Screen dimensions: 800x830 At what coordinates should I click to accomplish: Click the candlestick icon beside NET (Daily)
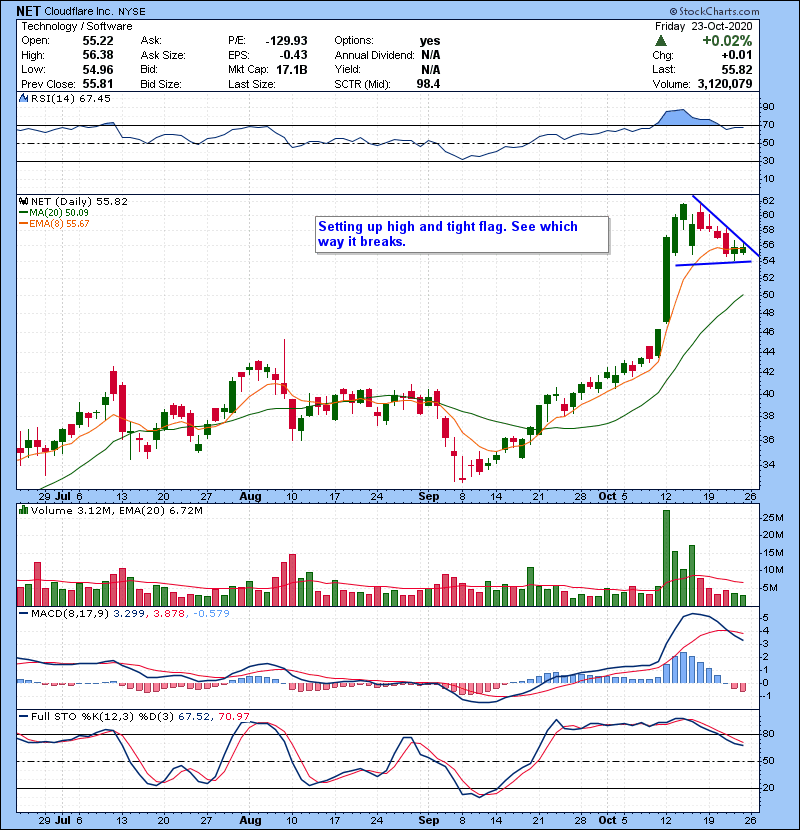click(23, 201)
